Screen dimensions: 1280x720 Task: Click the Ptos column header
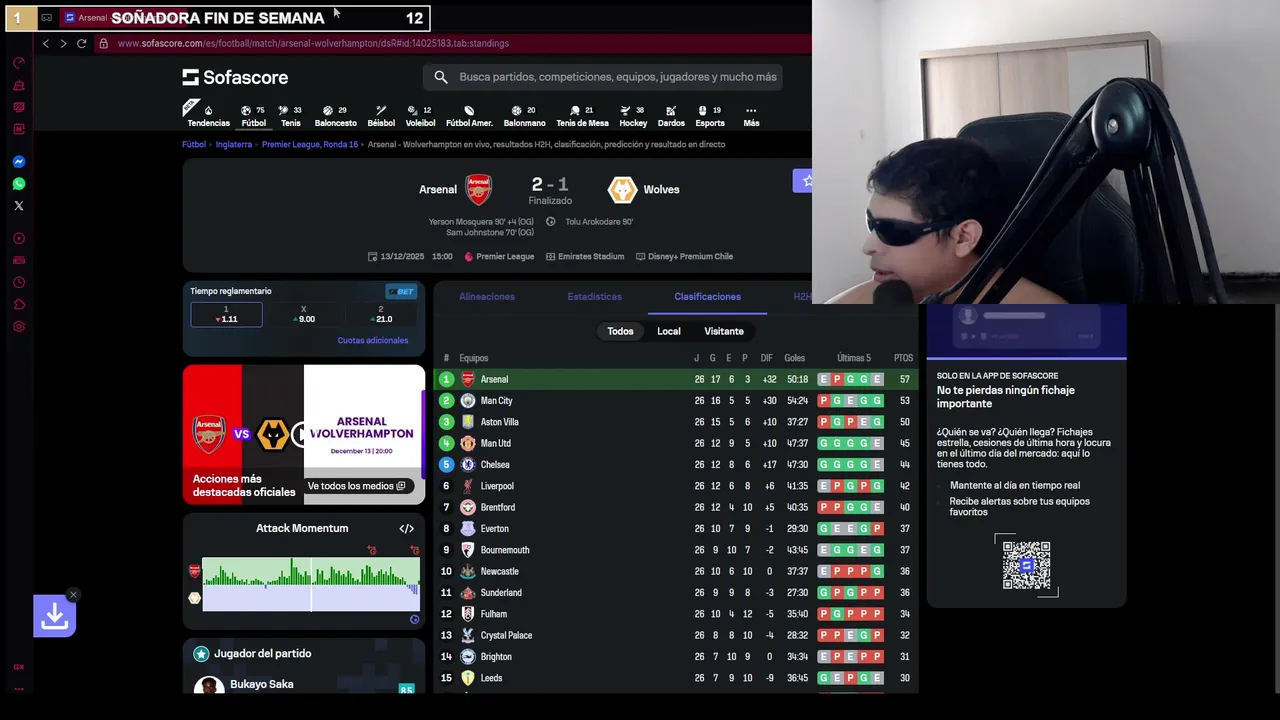coord(903,358)
